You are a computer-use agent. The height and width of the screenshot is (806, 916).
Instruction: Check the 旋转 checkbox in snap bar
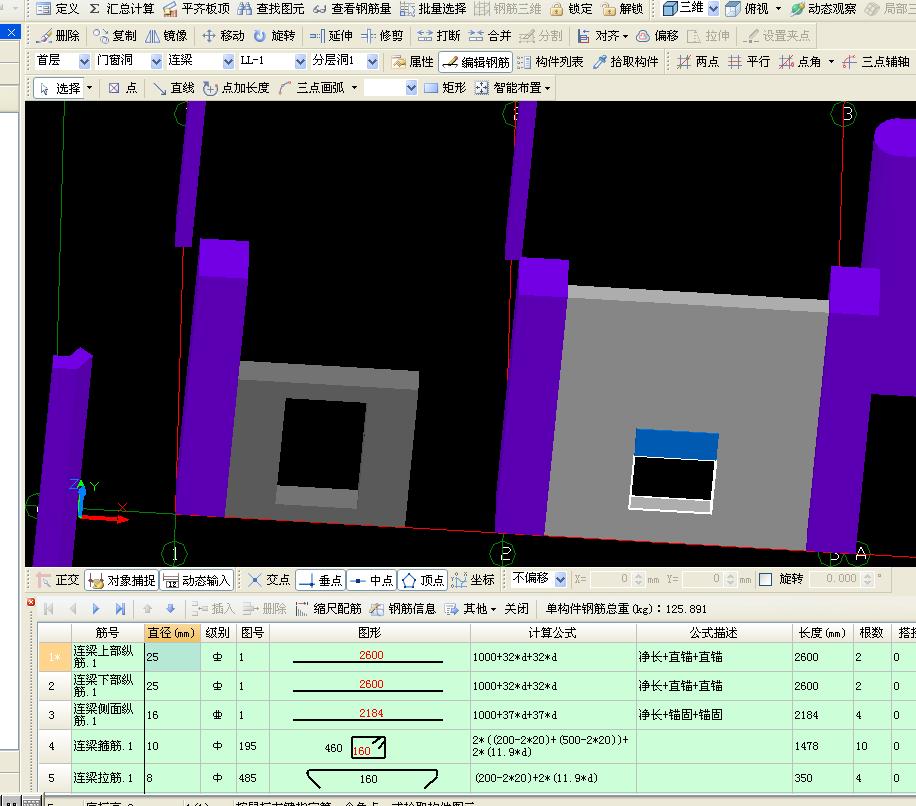point(765,579)
